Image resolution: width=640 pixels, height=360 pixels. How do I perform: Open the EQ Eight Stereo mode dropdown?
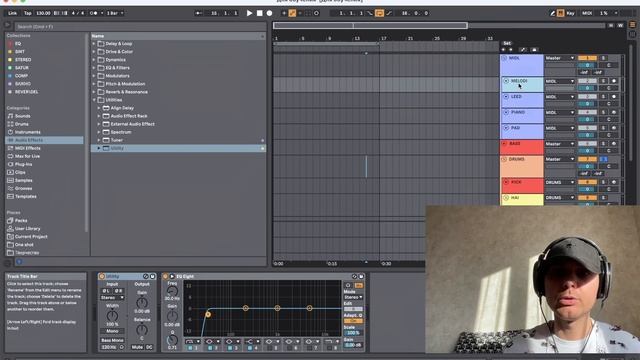pyautogui.click(x=353, y=297)
